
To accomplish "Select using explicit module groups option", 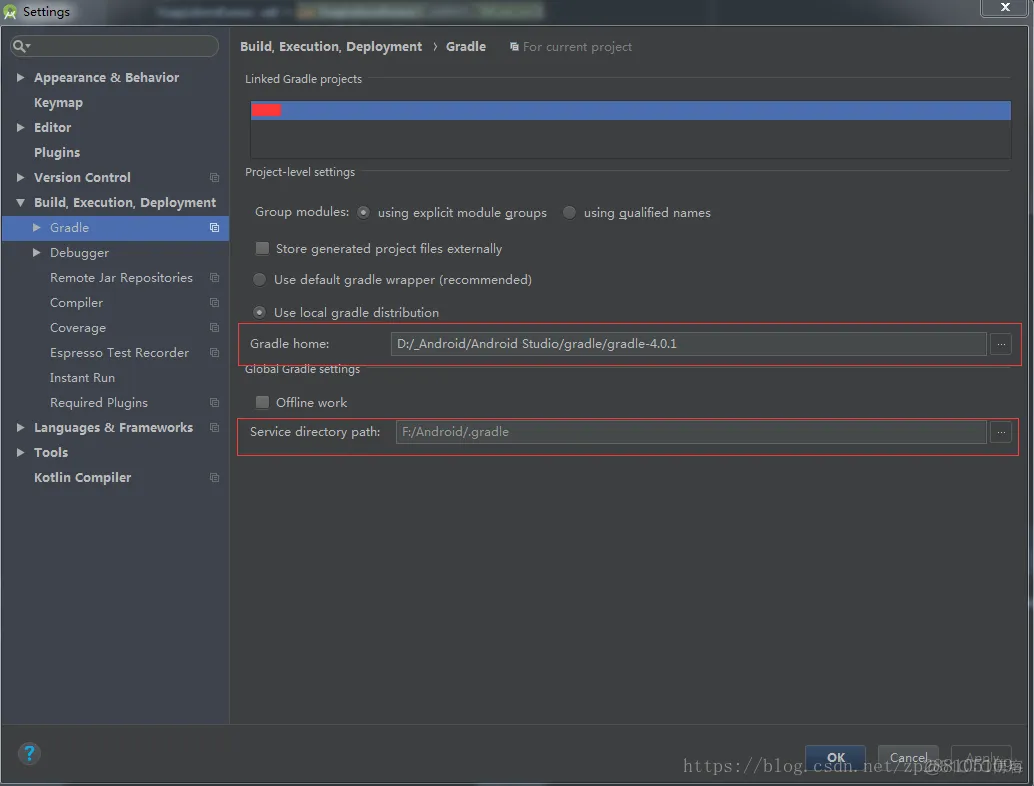I will pos(363,212).
